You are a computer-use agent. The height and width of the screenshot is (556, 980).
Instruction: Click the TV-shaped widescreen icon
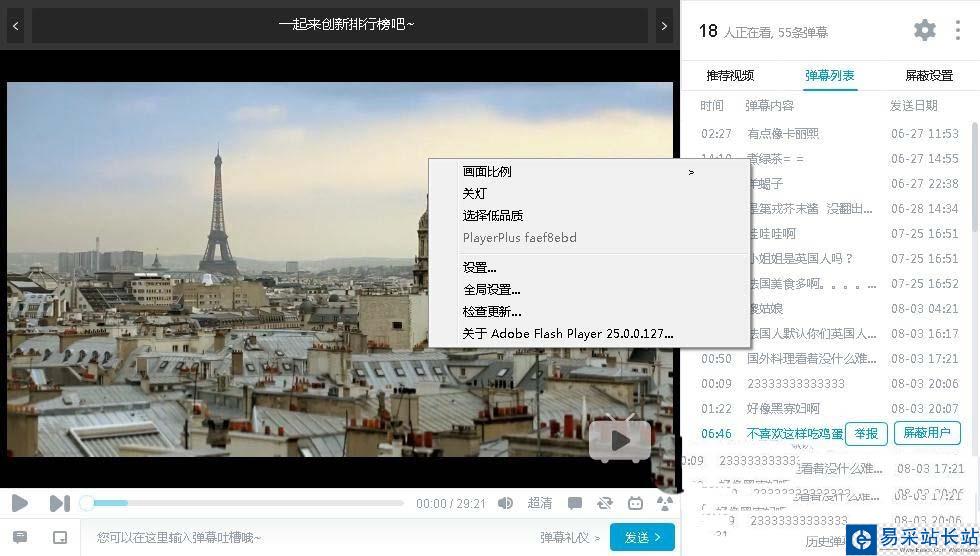pyautogui.click(x=635, y=503)
